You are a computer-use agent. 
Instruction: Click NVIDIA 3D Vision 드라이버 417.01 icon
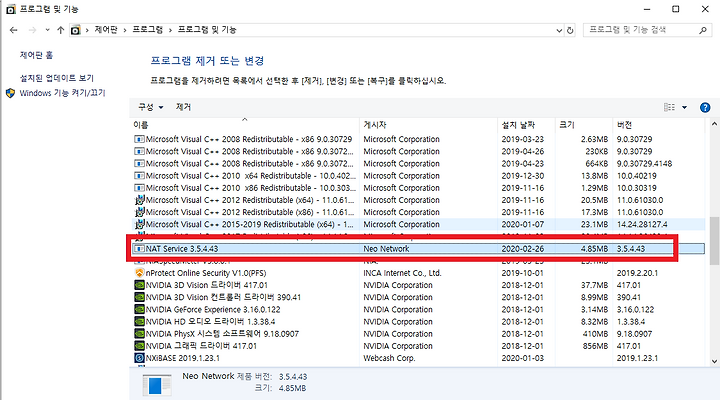[x=139, y=285]
